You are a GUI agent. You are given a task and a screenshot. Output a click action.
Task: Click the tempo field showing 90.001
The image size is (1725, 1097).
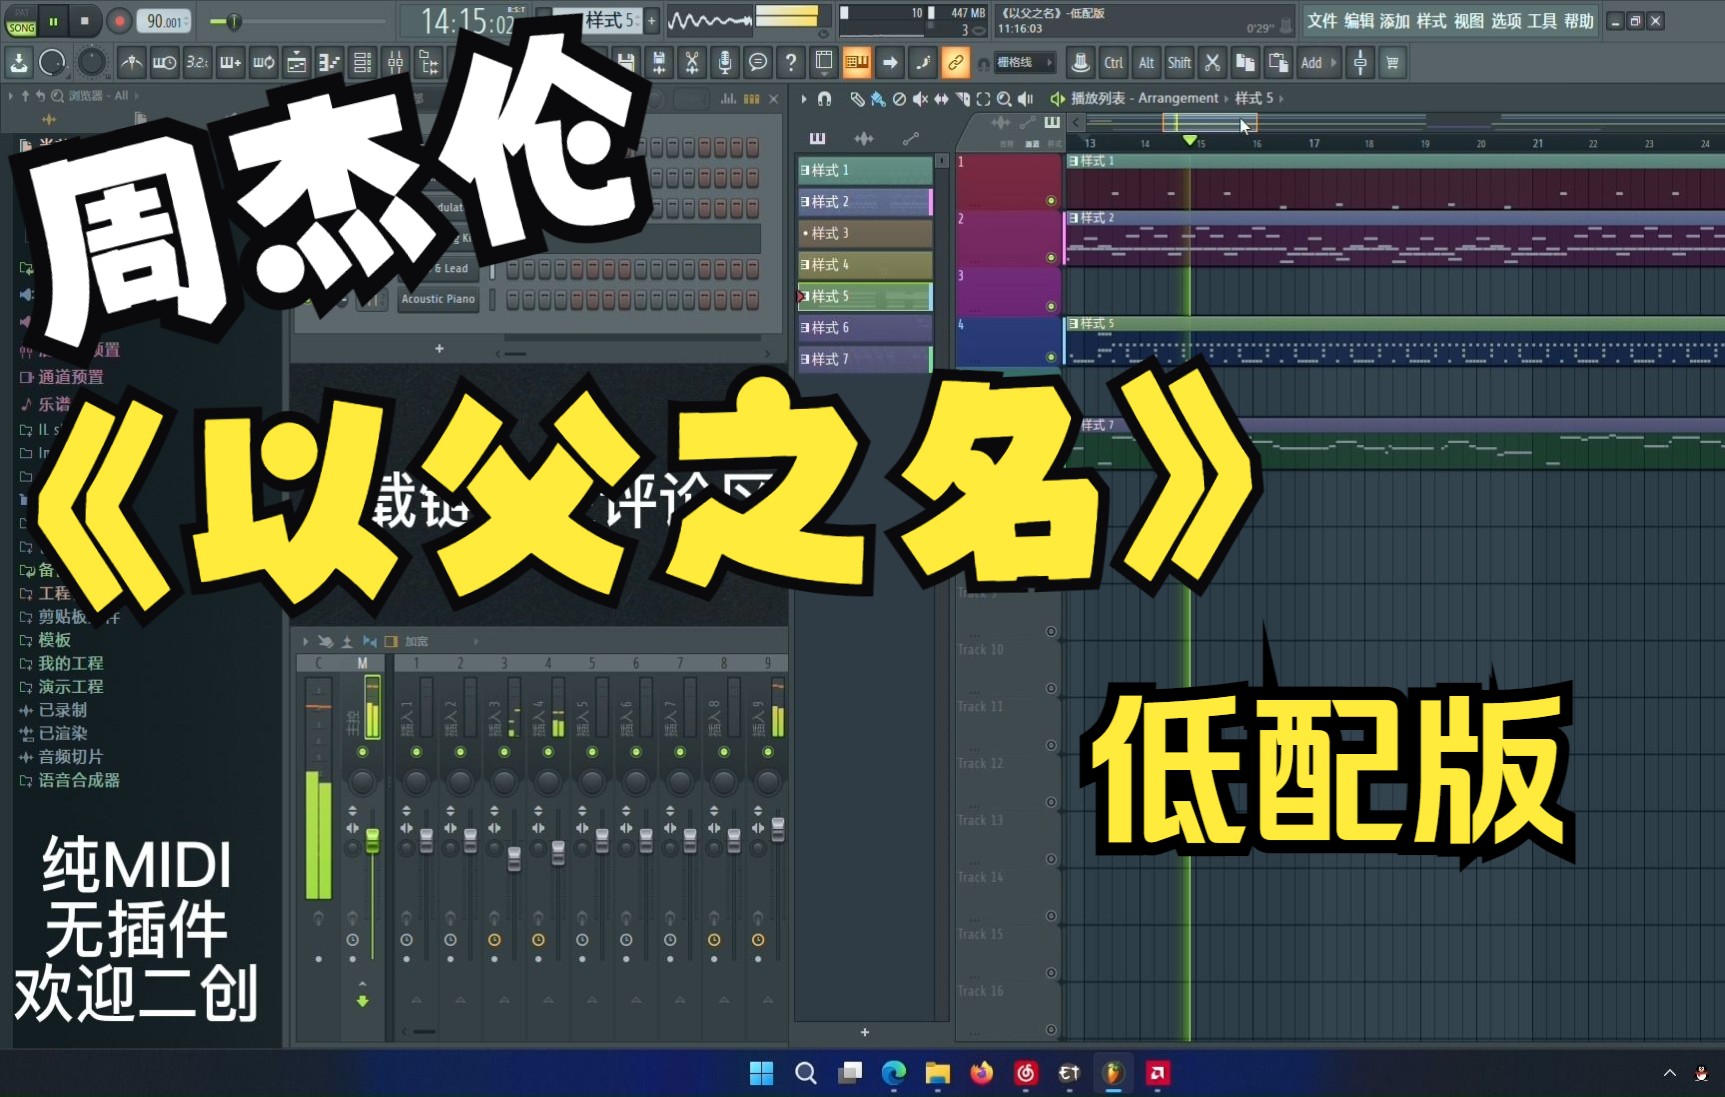165,21
